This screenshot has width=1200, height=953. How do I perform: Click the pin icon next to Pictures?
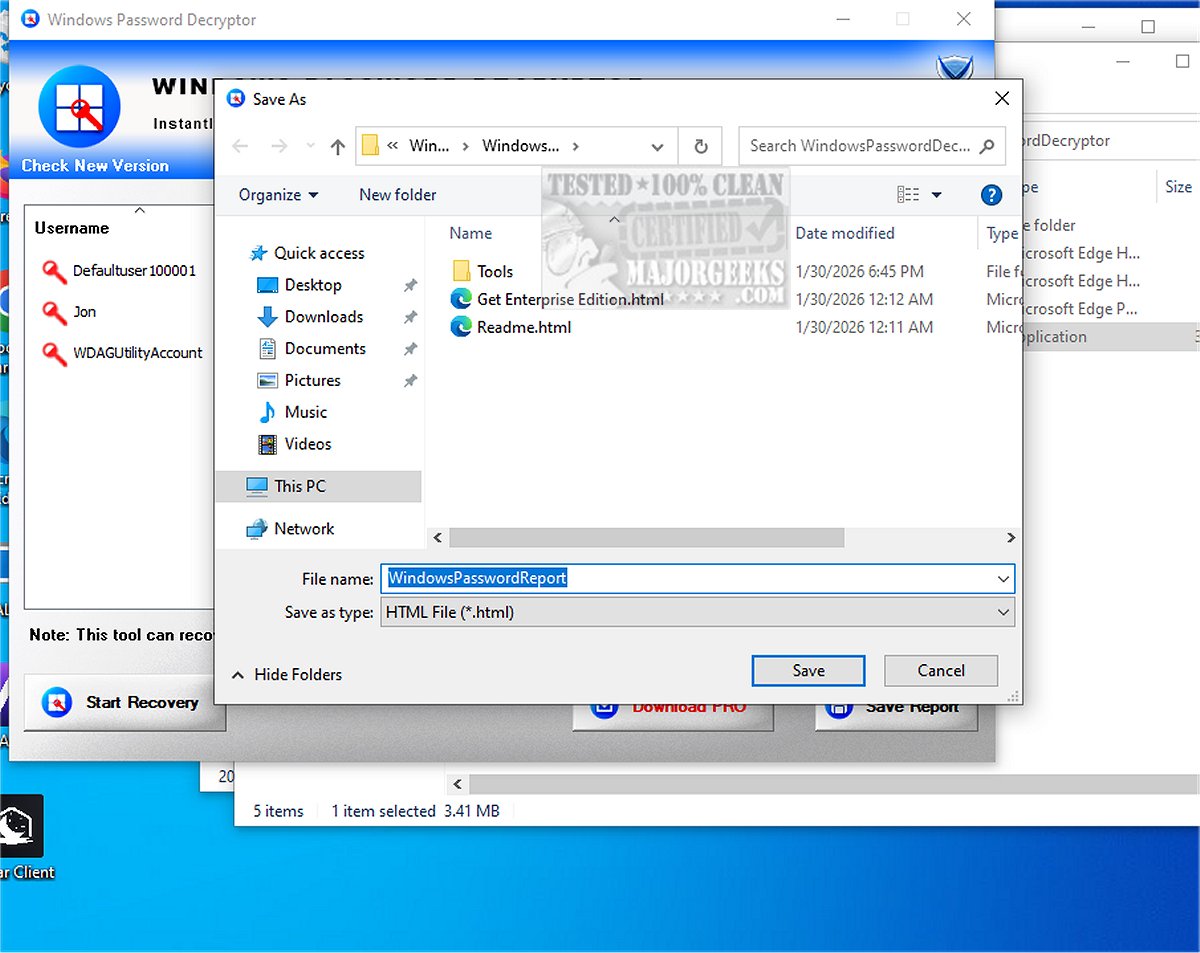410,381
